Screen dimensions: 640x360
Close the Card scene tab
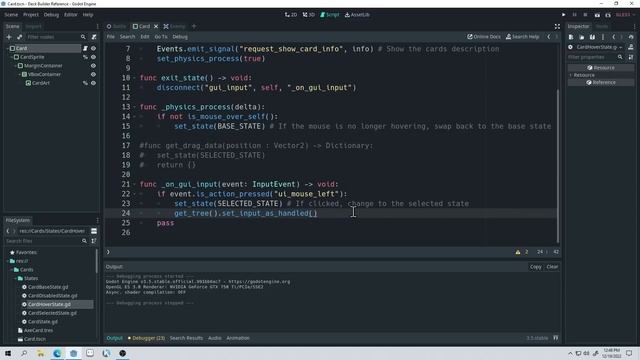(x=156, y=26)
